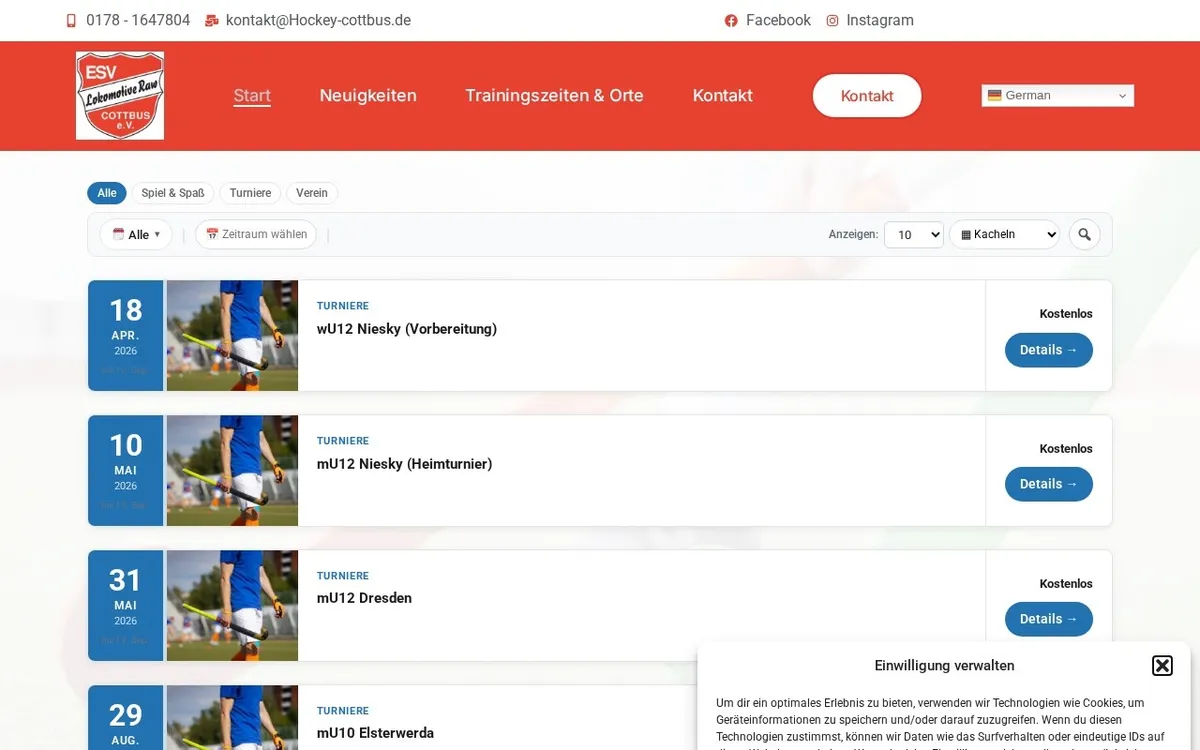Open the Instagram link
Viewport: 1200px width, 750px height.
[x=880, y=20]
